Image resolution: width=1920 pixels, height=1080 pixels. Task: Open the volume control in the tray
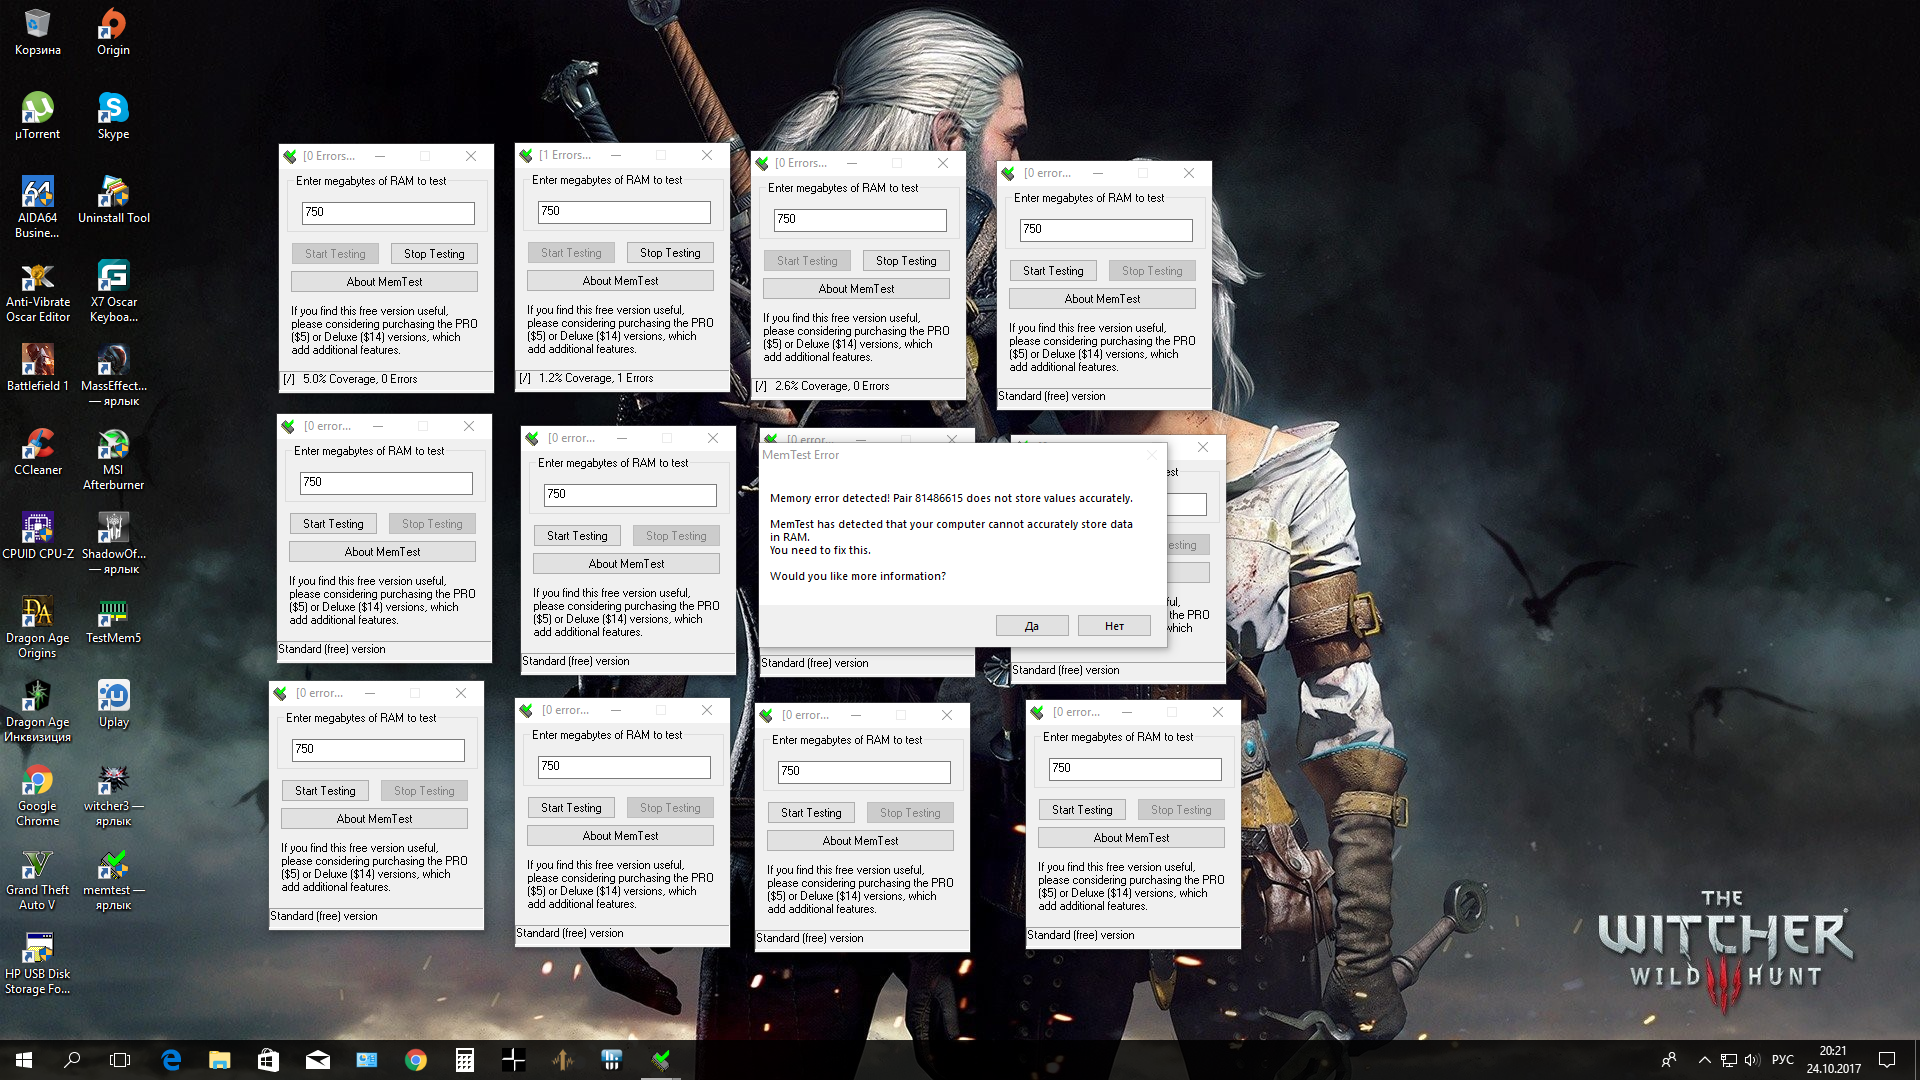(x=1752, y=1060)
